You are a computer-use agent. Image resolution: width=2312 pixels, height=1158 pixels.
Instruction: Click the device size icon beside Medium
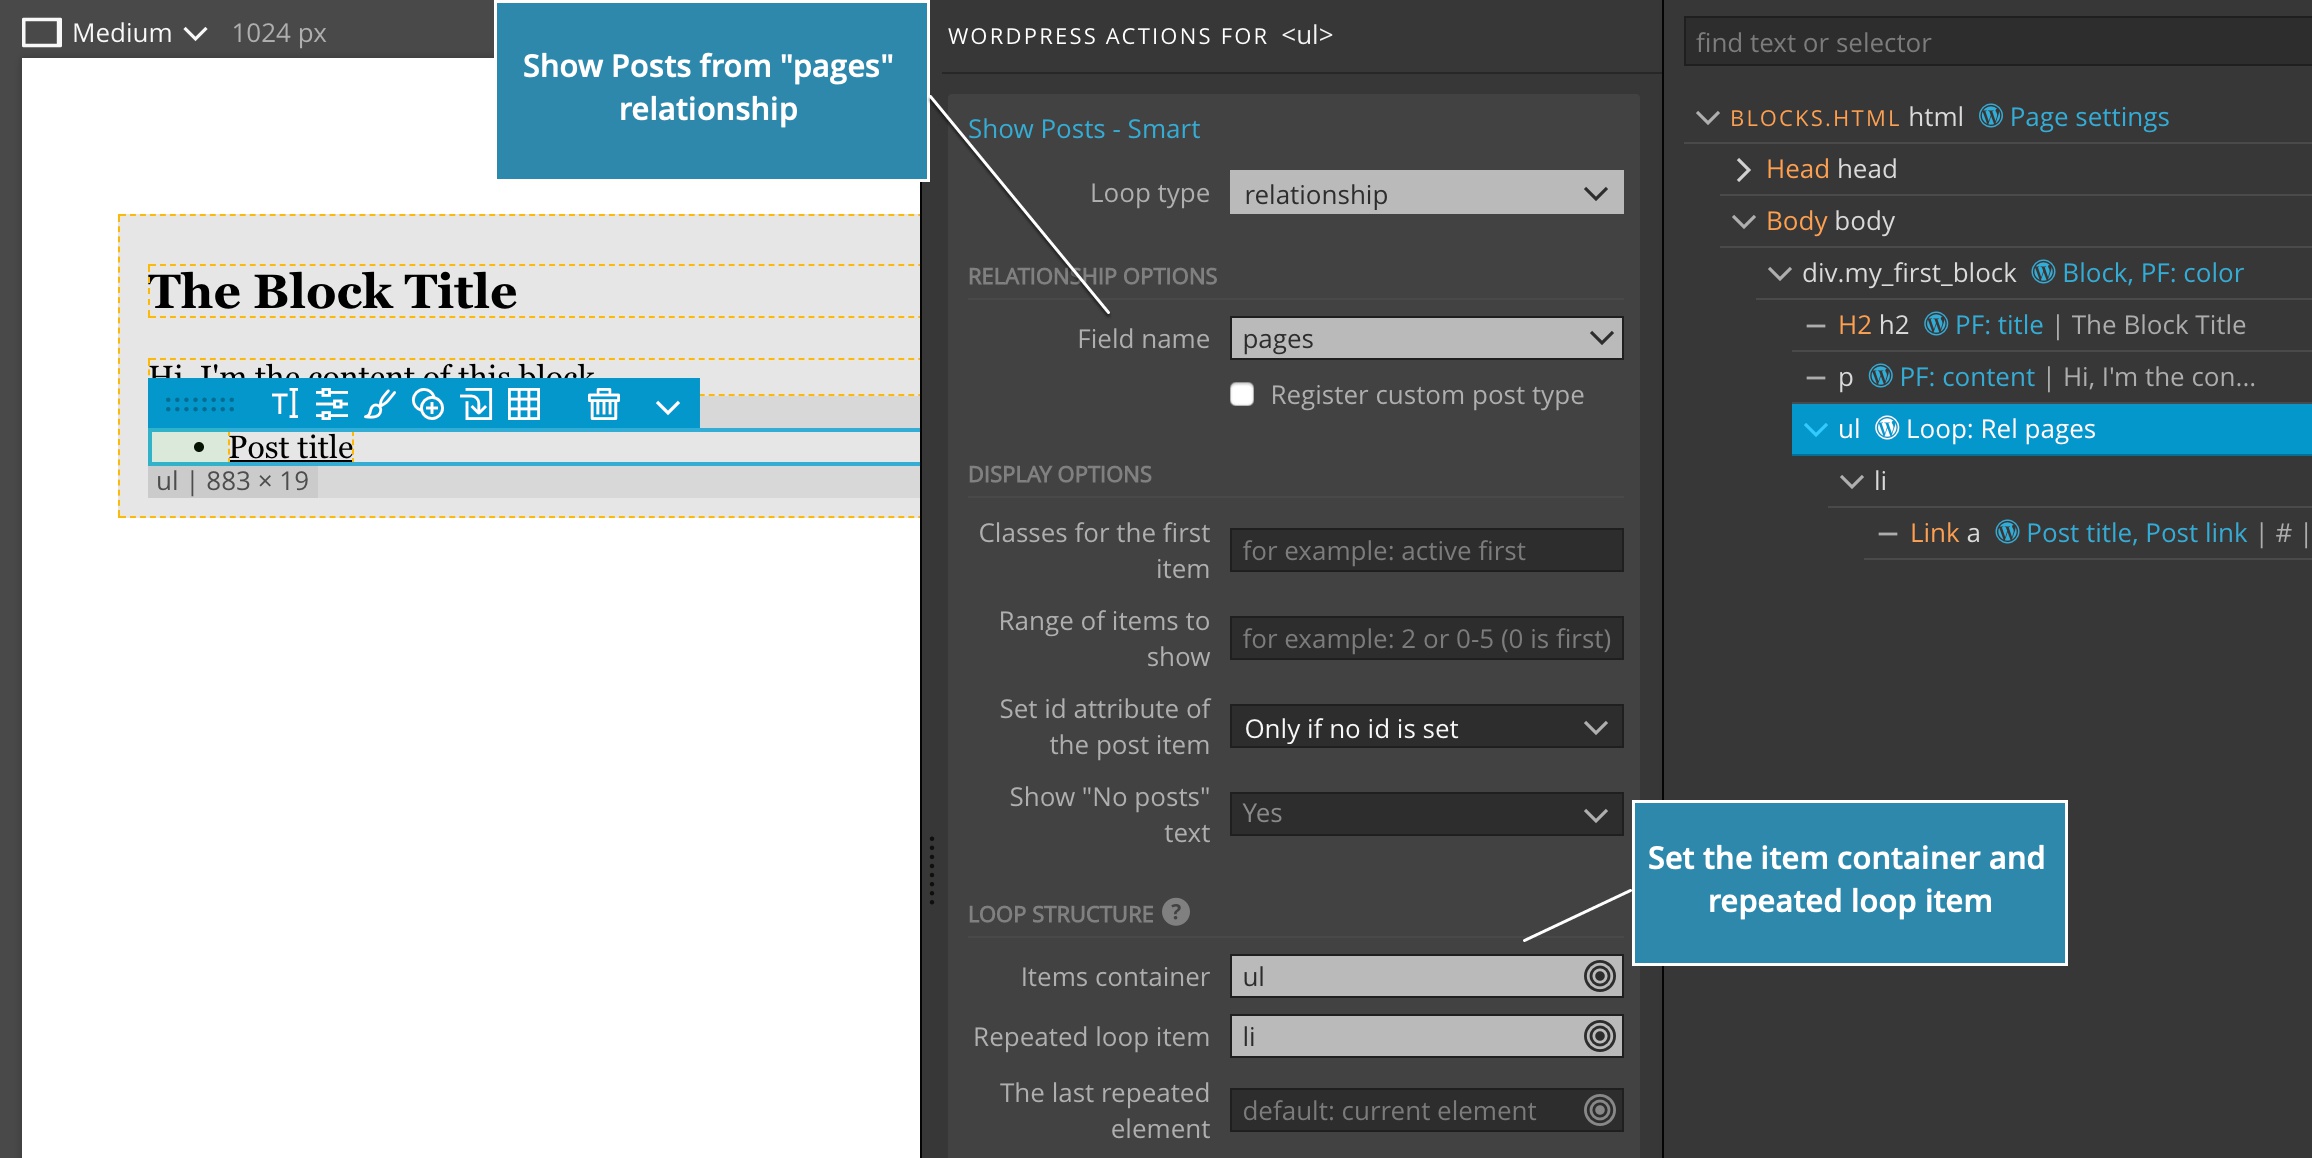point(41,33)
